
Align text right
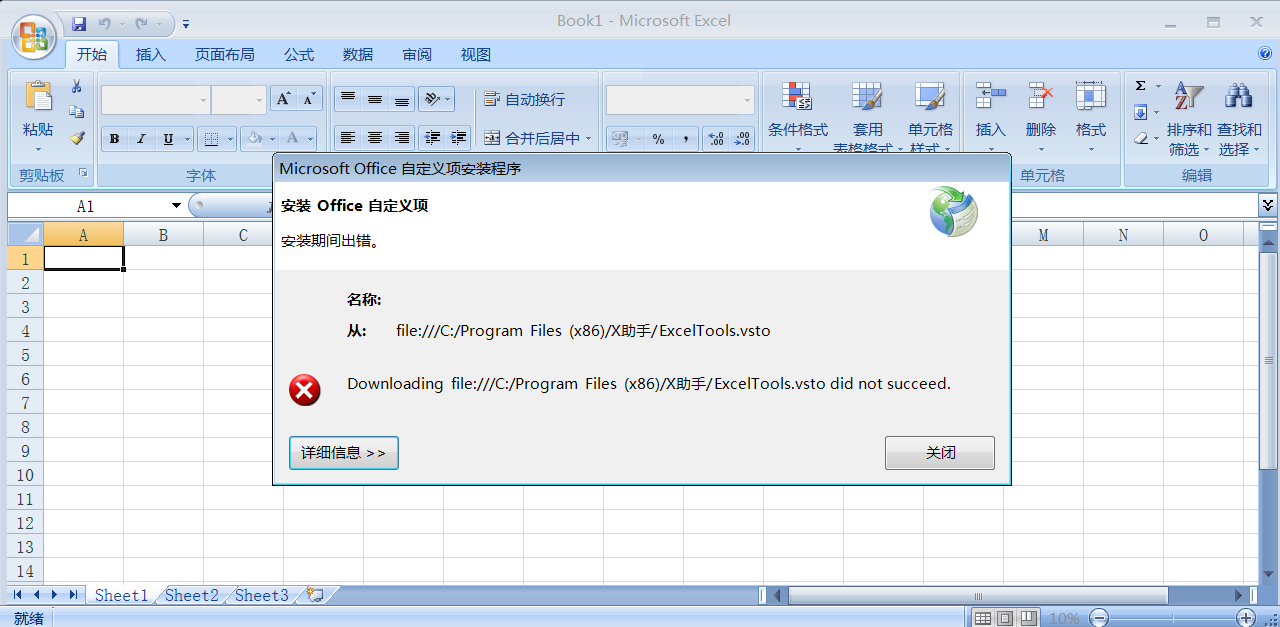402,138
